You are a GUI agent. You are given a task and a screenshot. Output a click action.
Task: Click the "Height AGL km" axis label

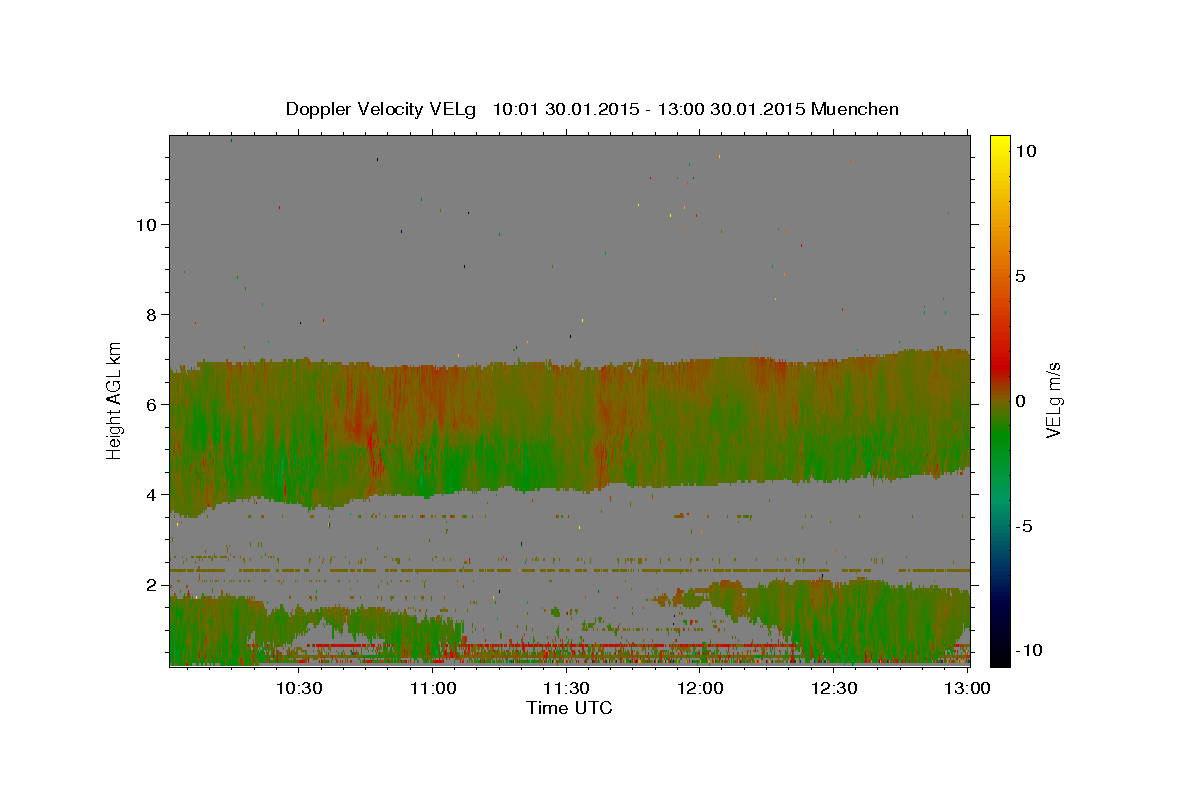(x=115, y=400)
